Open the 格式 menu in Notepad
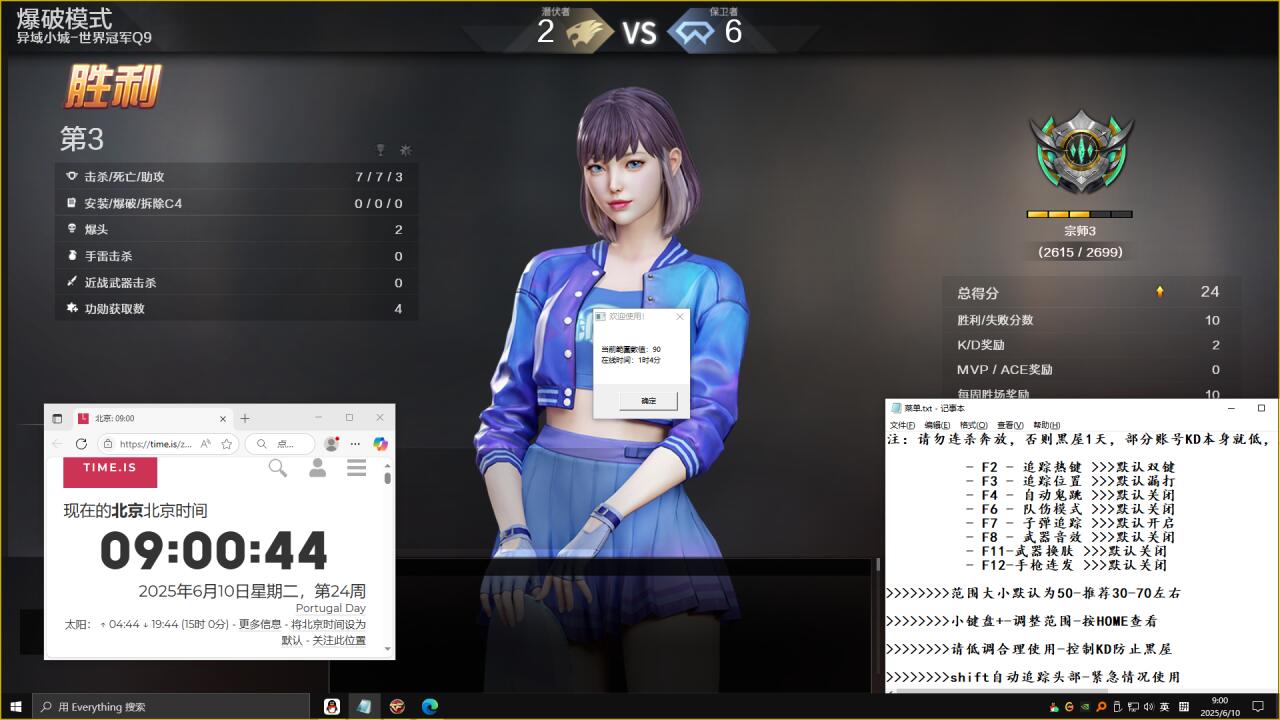1280x720 pixels. (x=973, y=425)
